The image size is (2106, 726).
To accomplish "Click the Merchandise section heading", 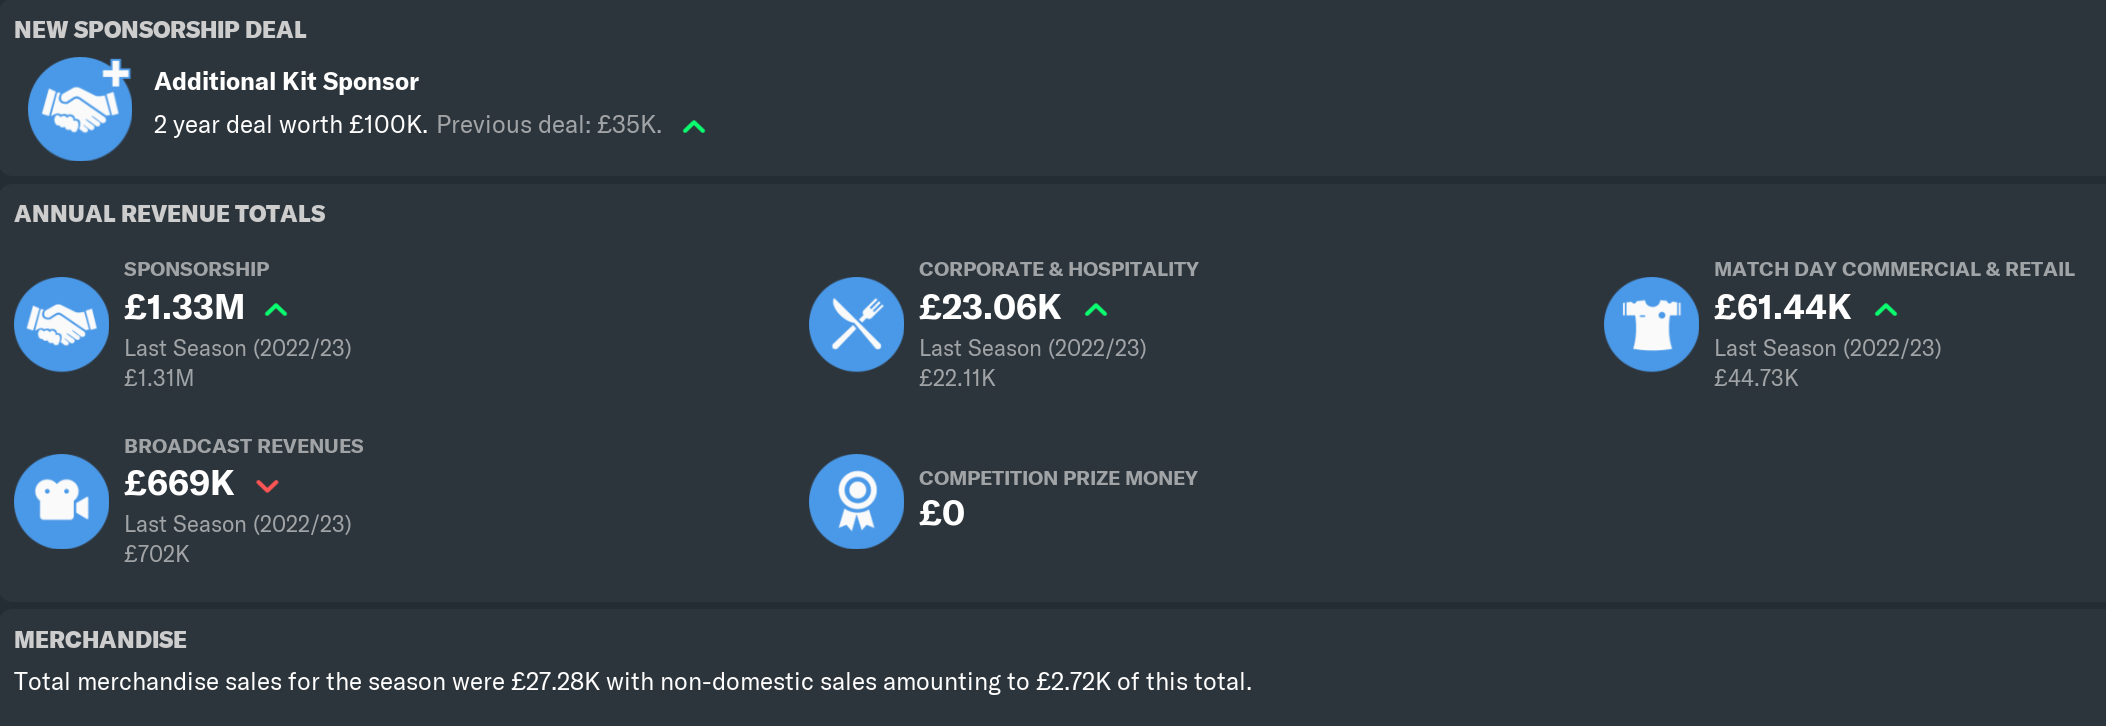I will [x=100, y=640].
